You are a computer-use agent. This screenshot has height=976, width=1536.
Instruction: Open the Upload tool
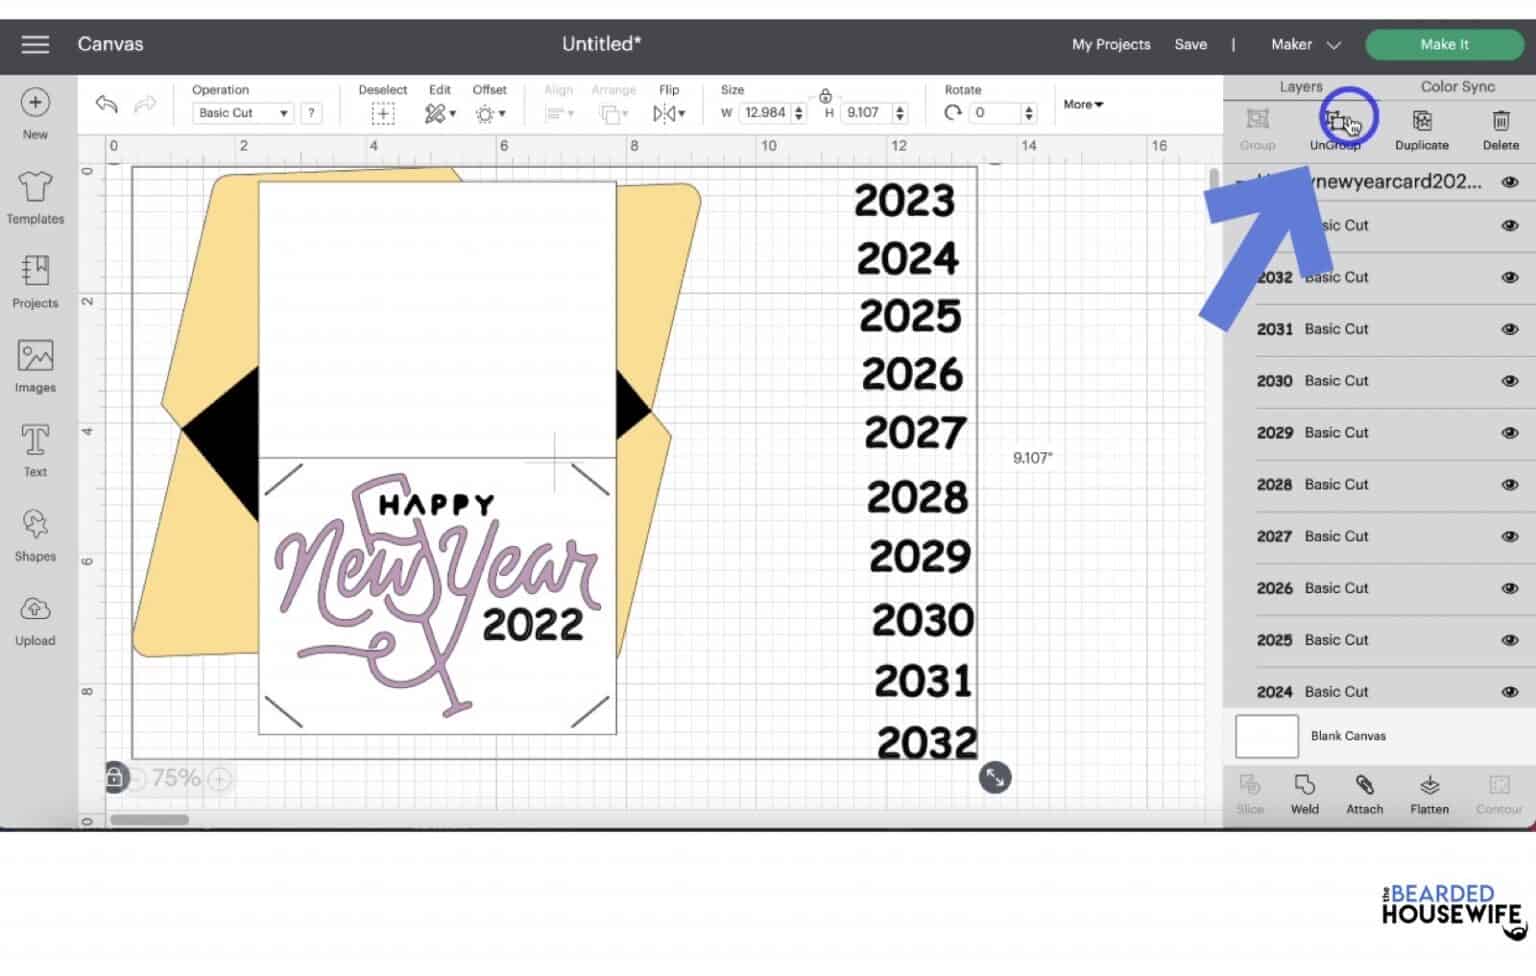[x=35, y=620]
